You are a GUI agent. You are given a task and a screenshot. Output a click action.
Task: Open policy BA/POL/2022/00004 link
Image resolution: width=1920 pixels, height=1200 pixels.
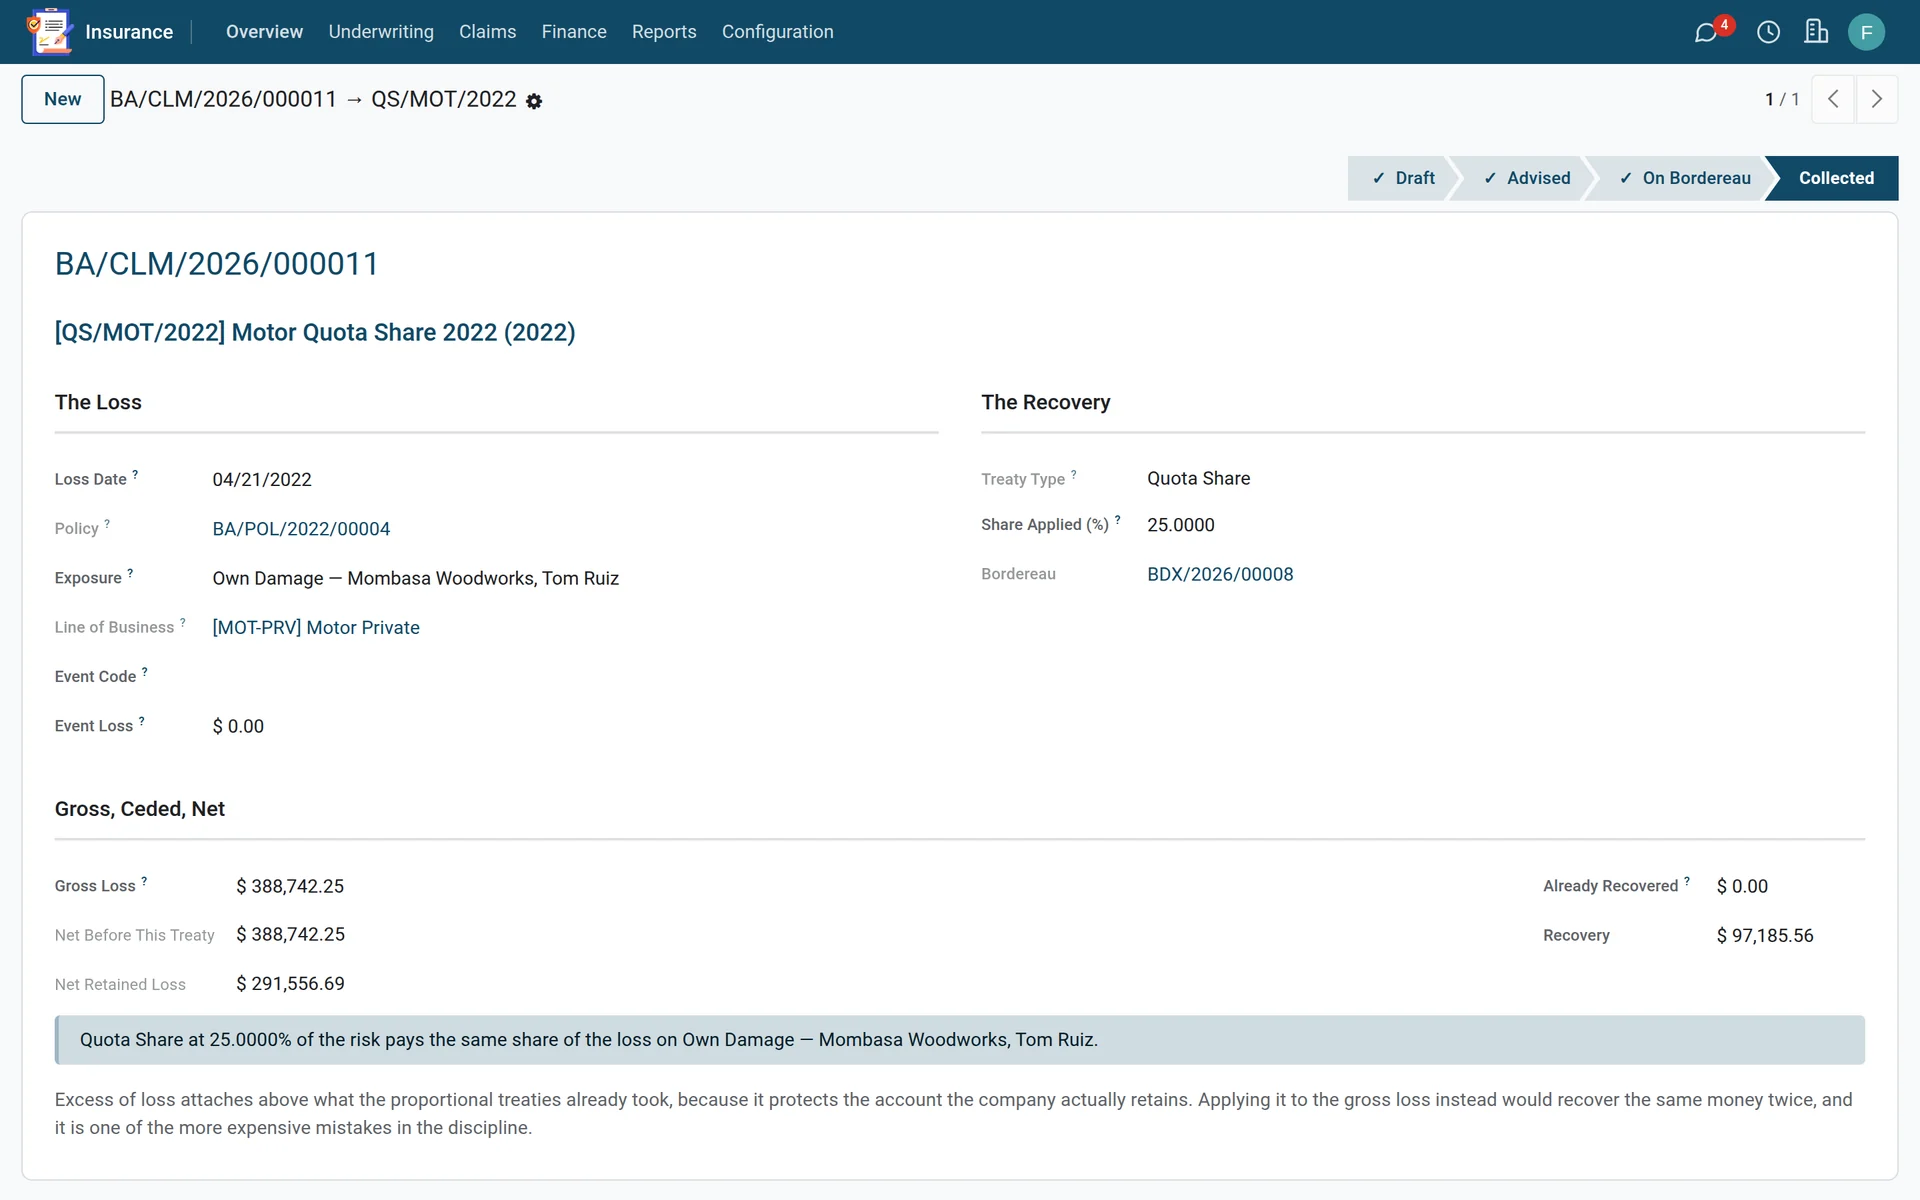pos(301,529)
